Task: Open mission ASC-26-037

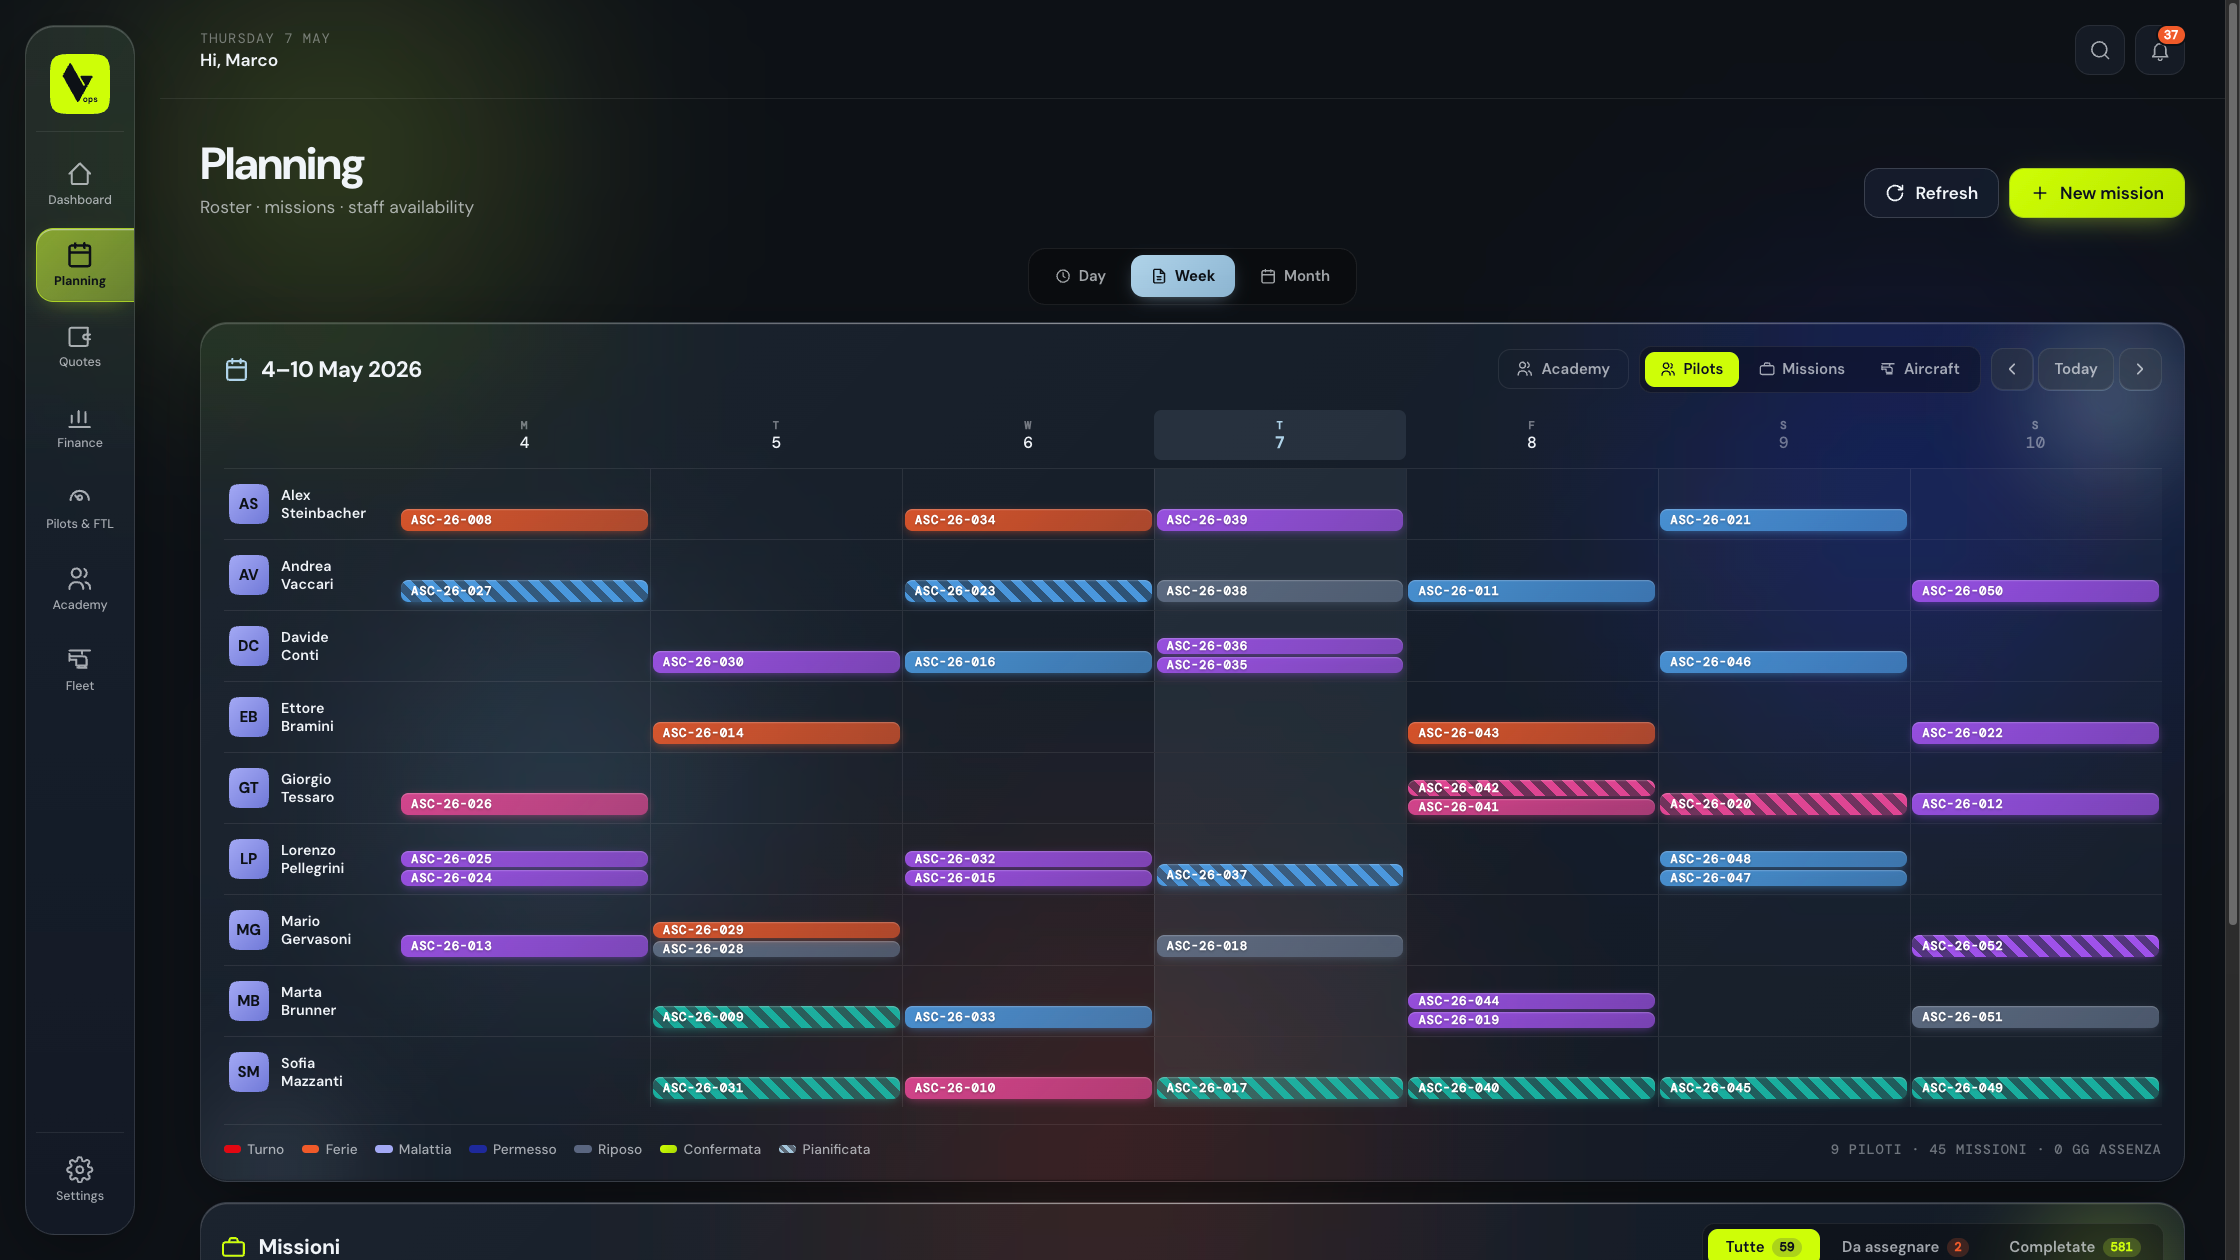Action: [1279, 875]
